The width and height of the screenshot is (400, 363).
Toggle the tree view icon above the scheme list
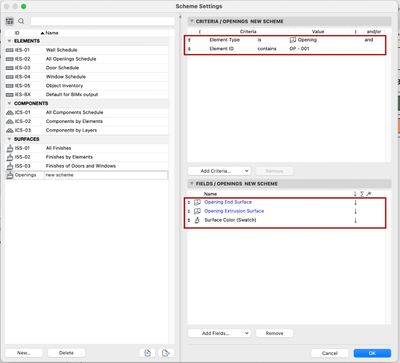click(x=10, y=21)
